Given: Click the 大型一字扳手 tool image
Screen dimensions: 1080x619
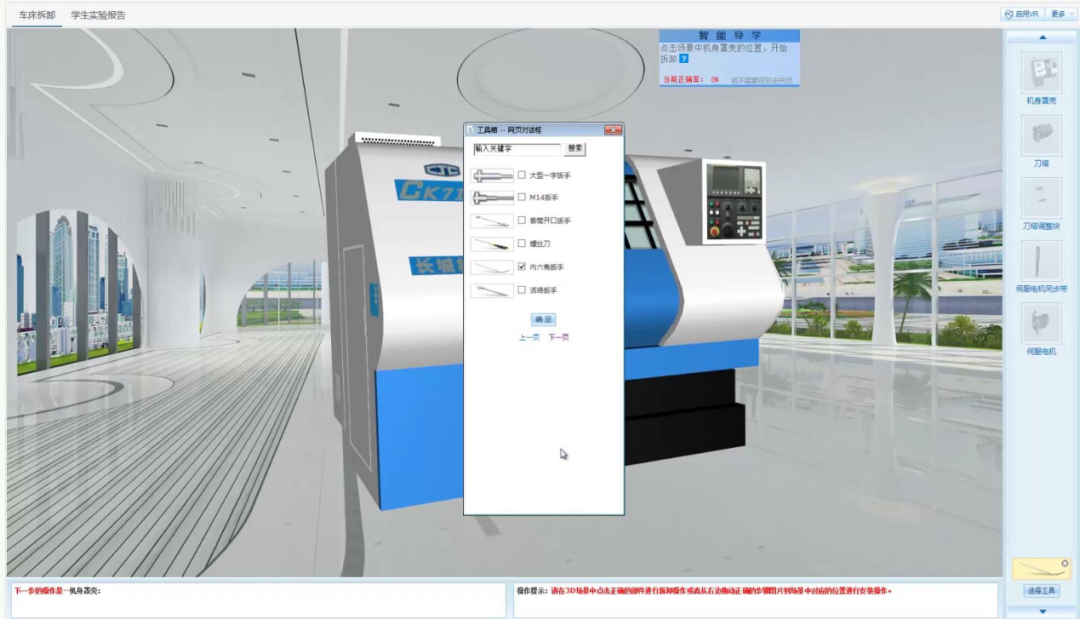Looking at the screenshot, I should [492, 176].
